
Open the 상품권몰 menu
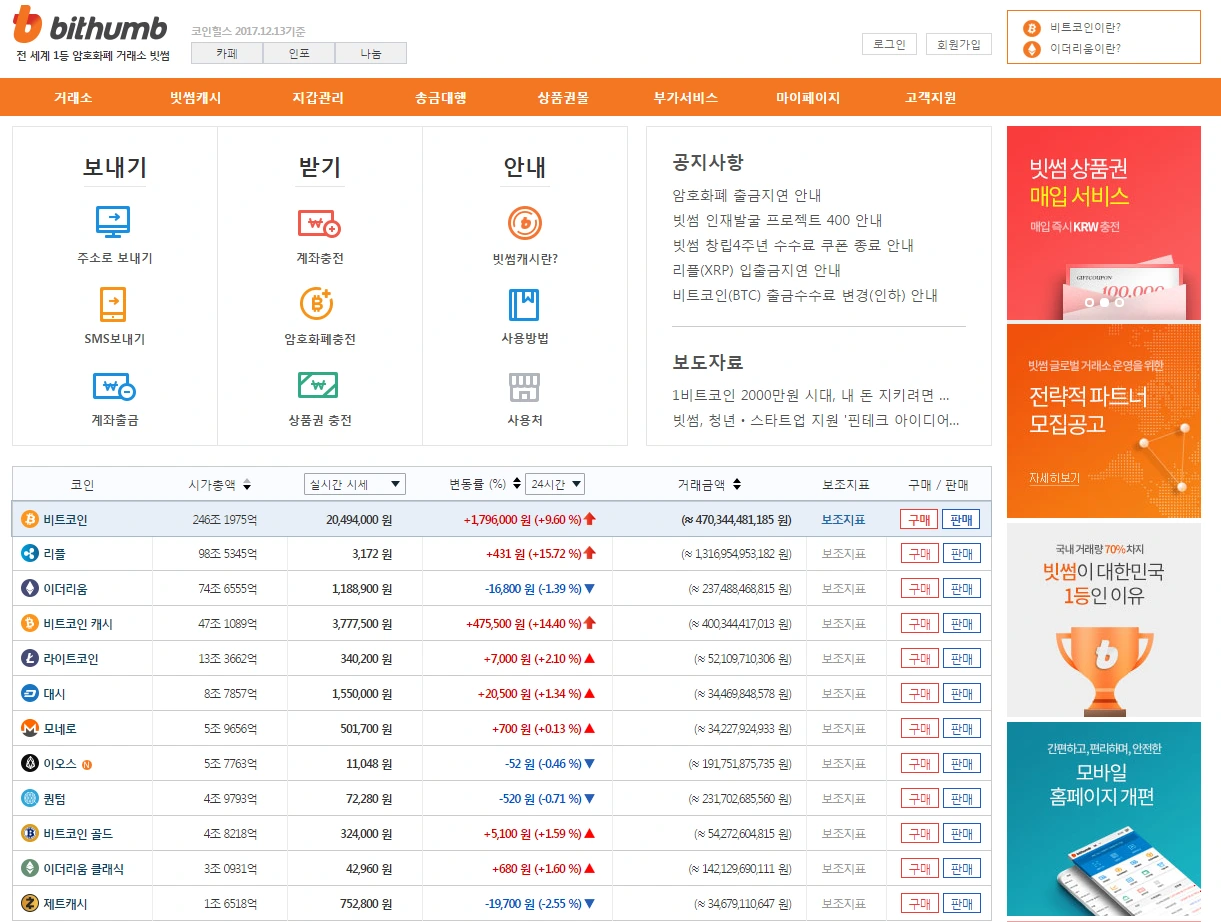point(563,98)
